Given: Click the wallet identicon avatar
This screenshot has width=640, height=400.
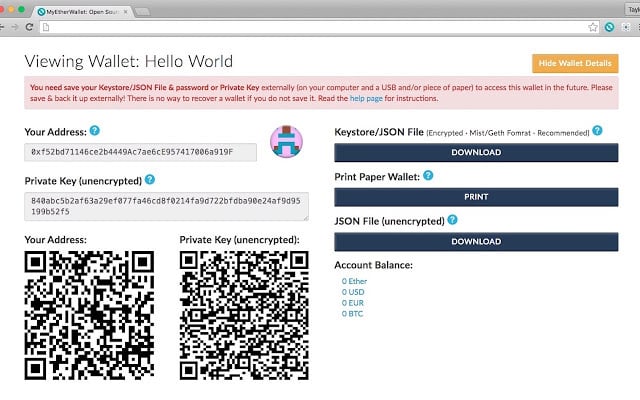Looking at the screenshot, I should click(287, 142).
